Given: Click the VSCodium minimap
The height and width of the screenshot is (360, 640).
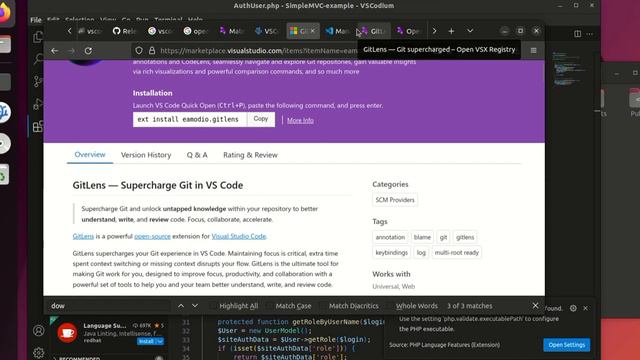Looking at the screenshot, I should pyautogui.click(x=569, y=69).
